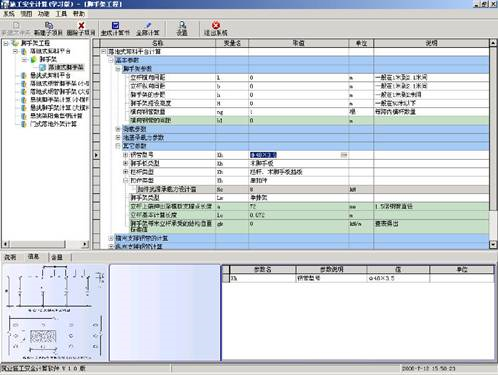The image size is (498, 375).
Task: Click the 名称 column header in the grid
Action: pyautogui.click(x=158, y=43)
